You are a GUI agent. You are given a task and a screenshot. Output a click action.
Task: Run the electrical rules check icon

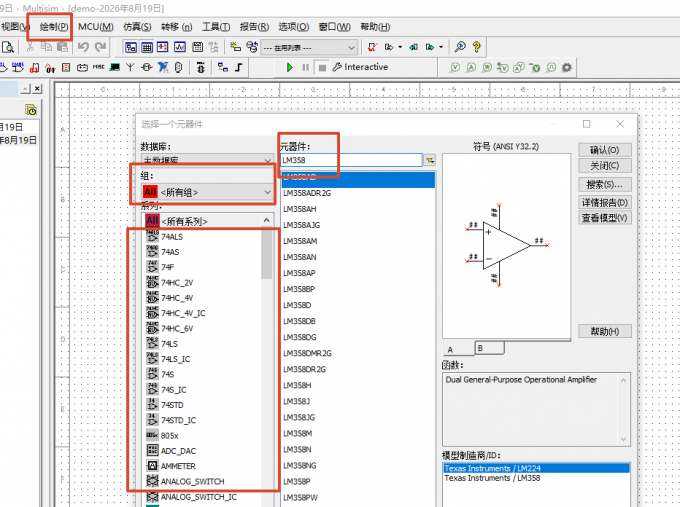click(372, 47)
